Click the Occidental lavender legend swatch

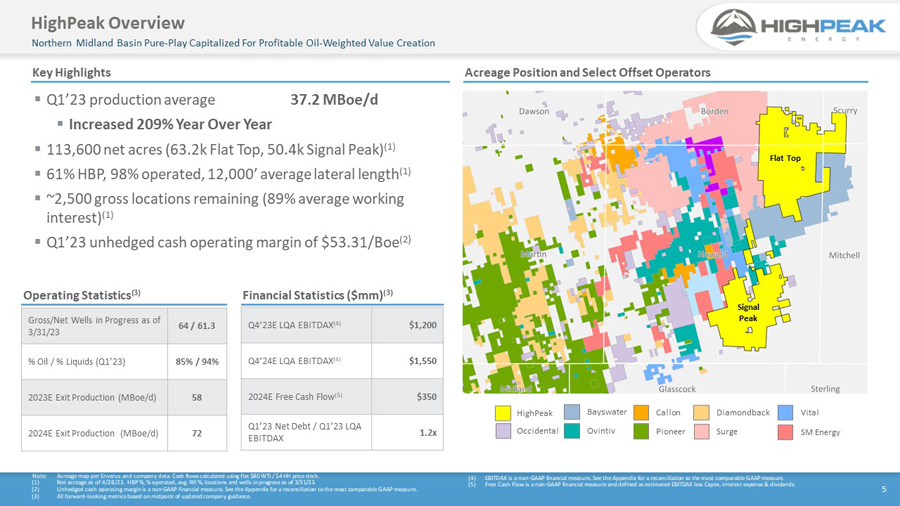pyautogui.click(x=503, y=431)
